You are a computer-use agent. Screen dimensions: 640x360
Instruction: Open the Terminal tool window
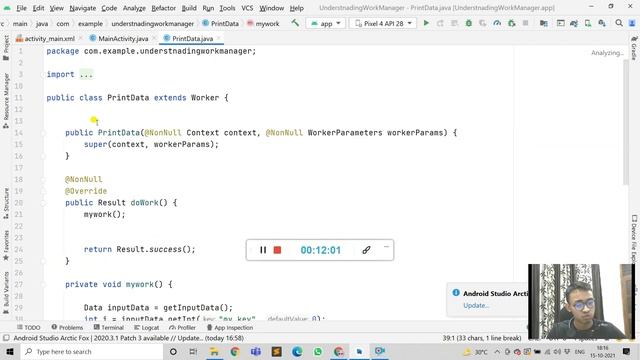(x=109, y=327)
